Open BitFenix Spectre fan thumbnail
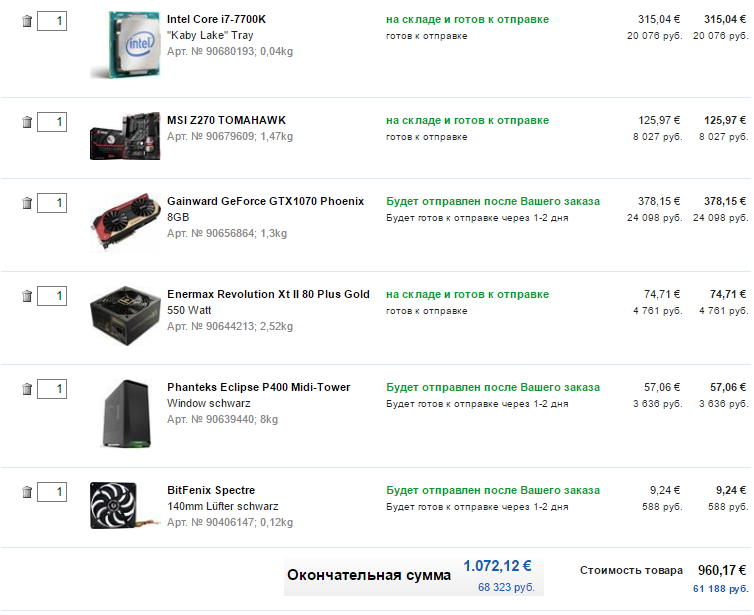The height and width of the screenshot is (615, 754). [124, 506]
